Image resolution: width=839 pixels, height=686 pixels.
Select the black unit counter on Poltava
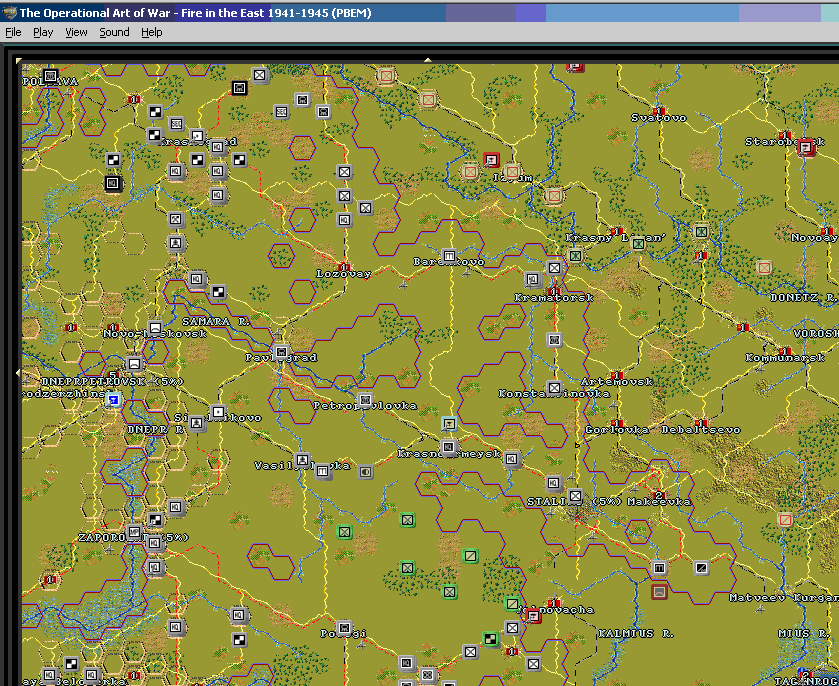point(50,76)
